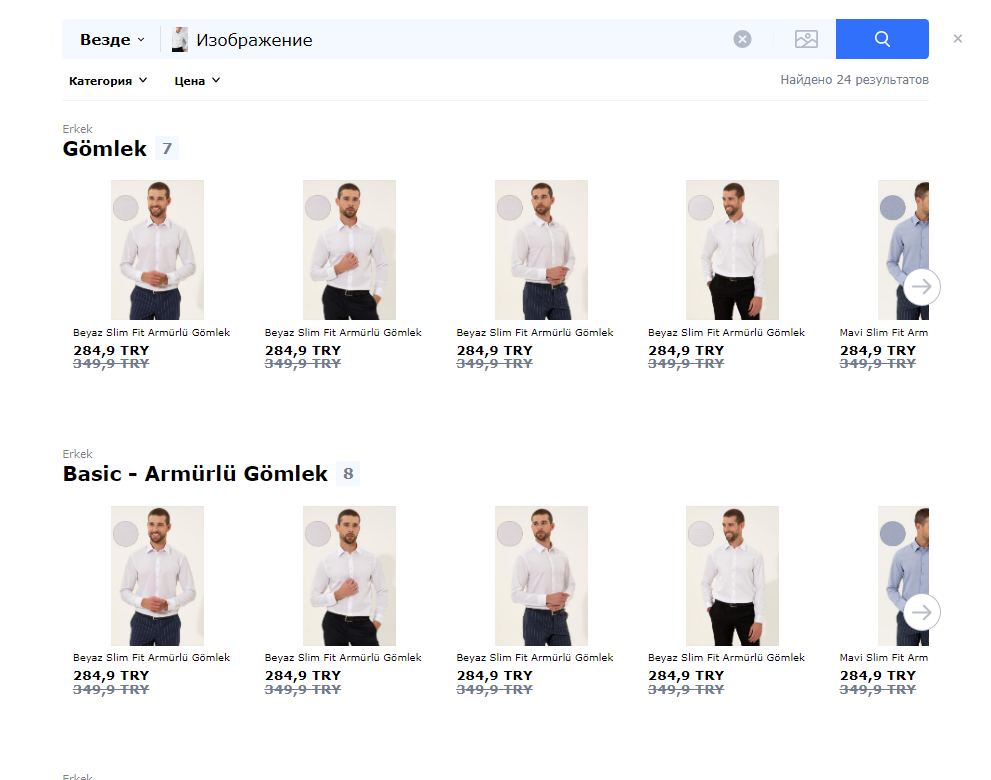Viewport: 991px width, 780px height.
Task: Click third Beyaz Slim Fit title in Gömlek row
Action: pos(535,332)
